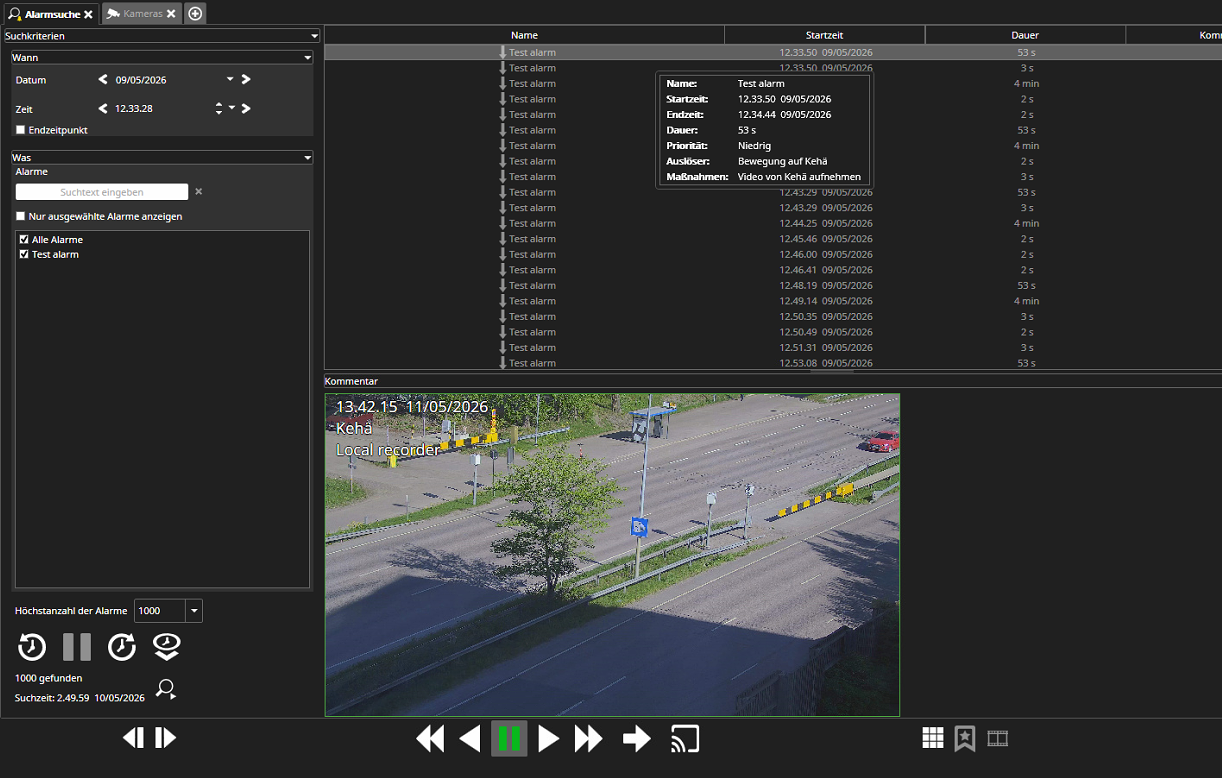This screenshot has width=1222, height=778.
Task: Click the Suchtext eingeben field
Action: coord(102,192)
